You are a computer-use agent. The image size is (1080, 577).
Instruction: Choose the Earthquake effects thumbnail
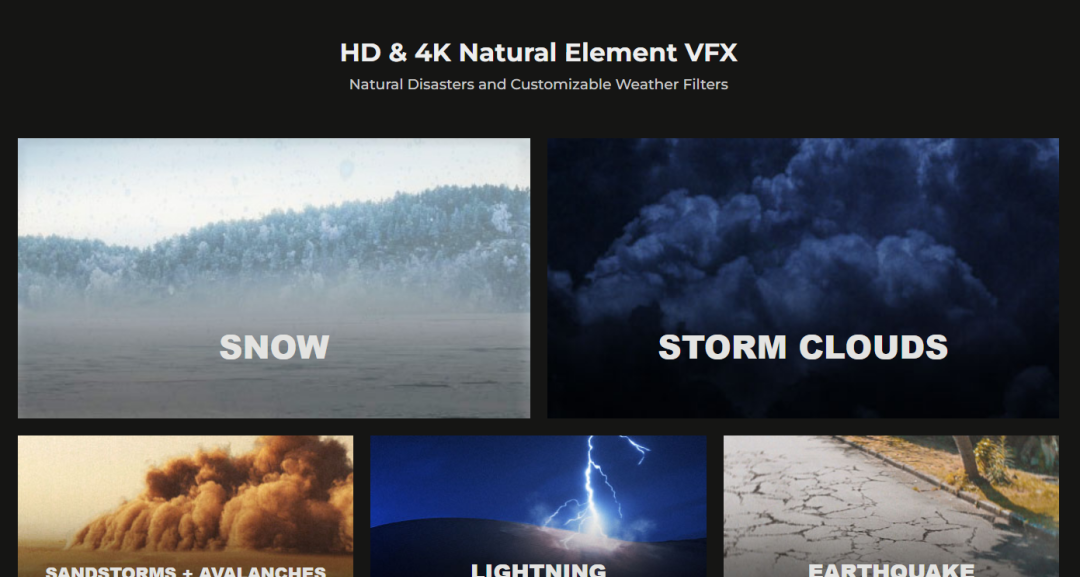[x=891, y=506]
